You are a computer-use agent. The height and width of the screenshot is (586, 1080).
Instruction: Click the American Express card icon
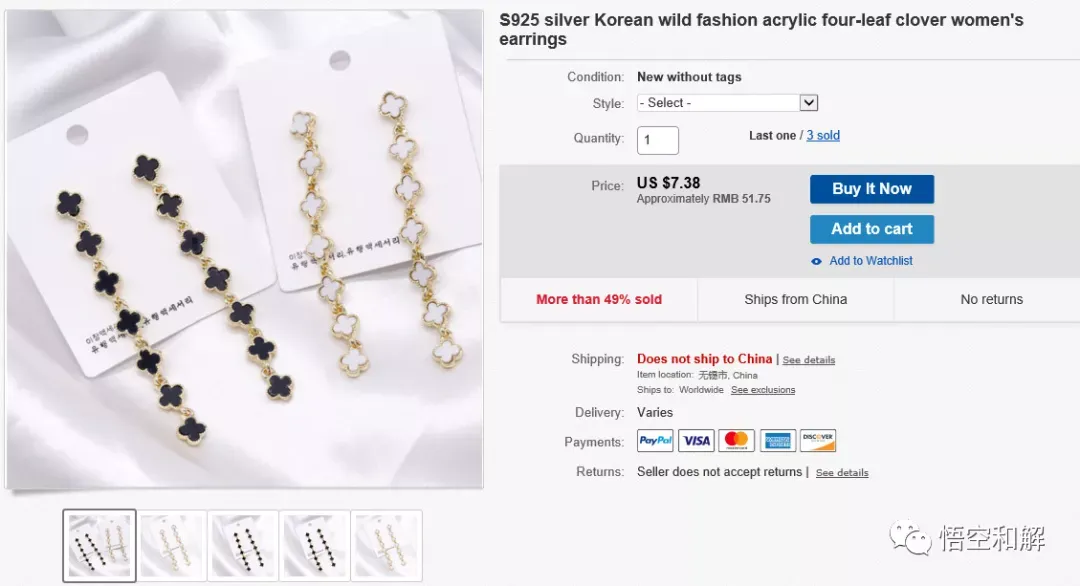pyautogui.click(x=778, y=441)
